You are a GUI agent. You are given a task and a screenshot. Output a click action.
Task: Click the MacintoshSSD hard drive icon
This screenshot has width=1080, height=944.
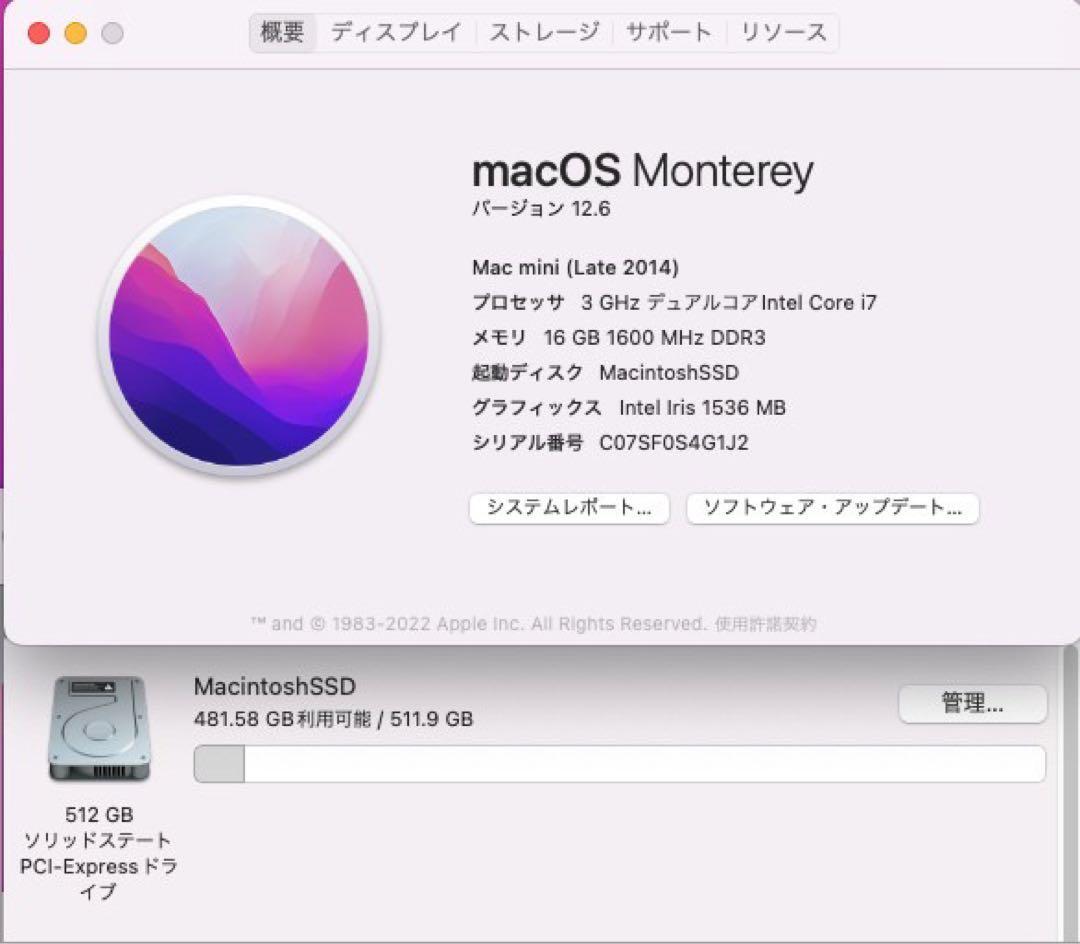(99, 728)
